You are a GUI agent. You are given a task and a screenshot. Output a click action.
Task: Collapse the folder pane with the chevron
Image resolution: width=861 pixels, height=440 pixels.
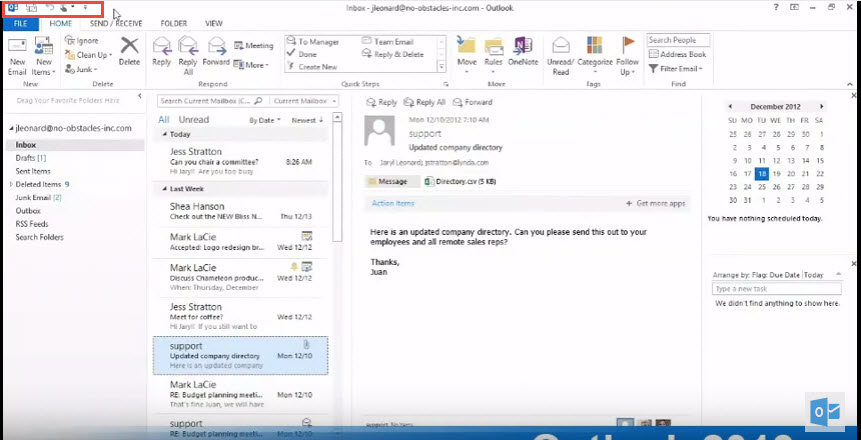139,96
